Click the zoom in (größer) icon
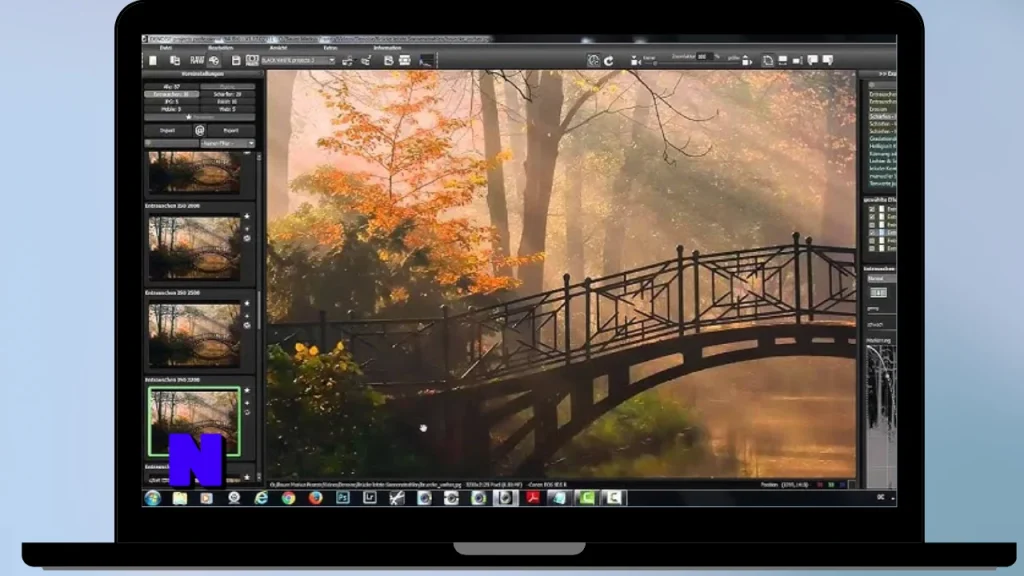The image size is (1024, 576). [747, 60]
